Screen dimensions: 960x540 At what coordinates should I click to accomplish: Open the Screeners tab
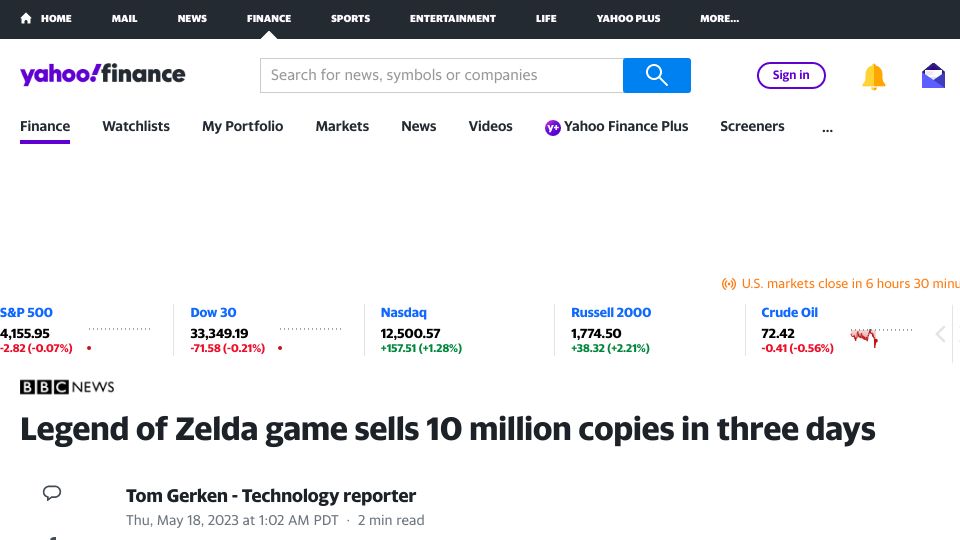click(x=752, y=126)
